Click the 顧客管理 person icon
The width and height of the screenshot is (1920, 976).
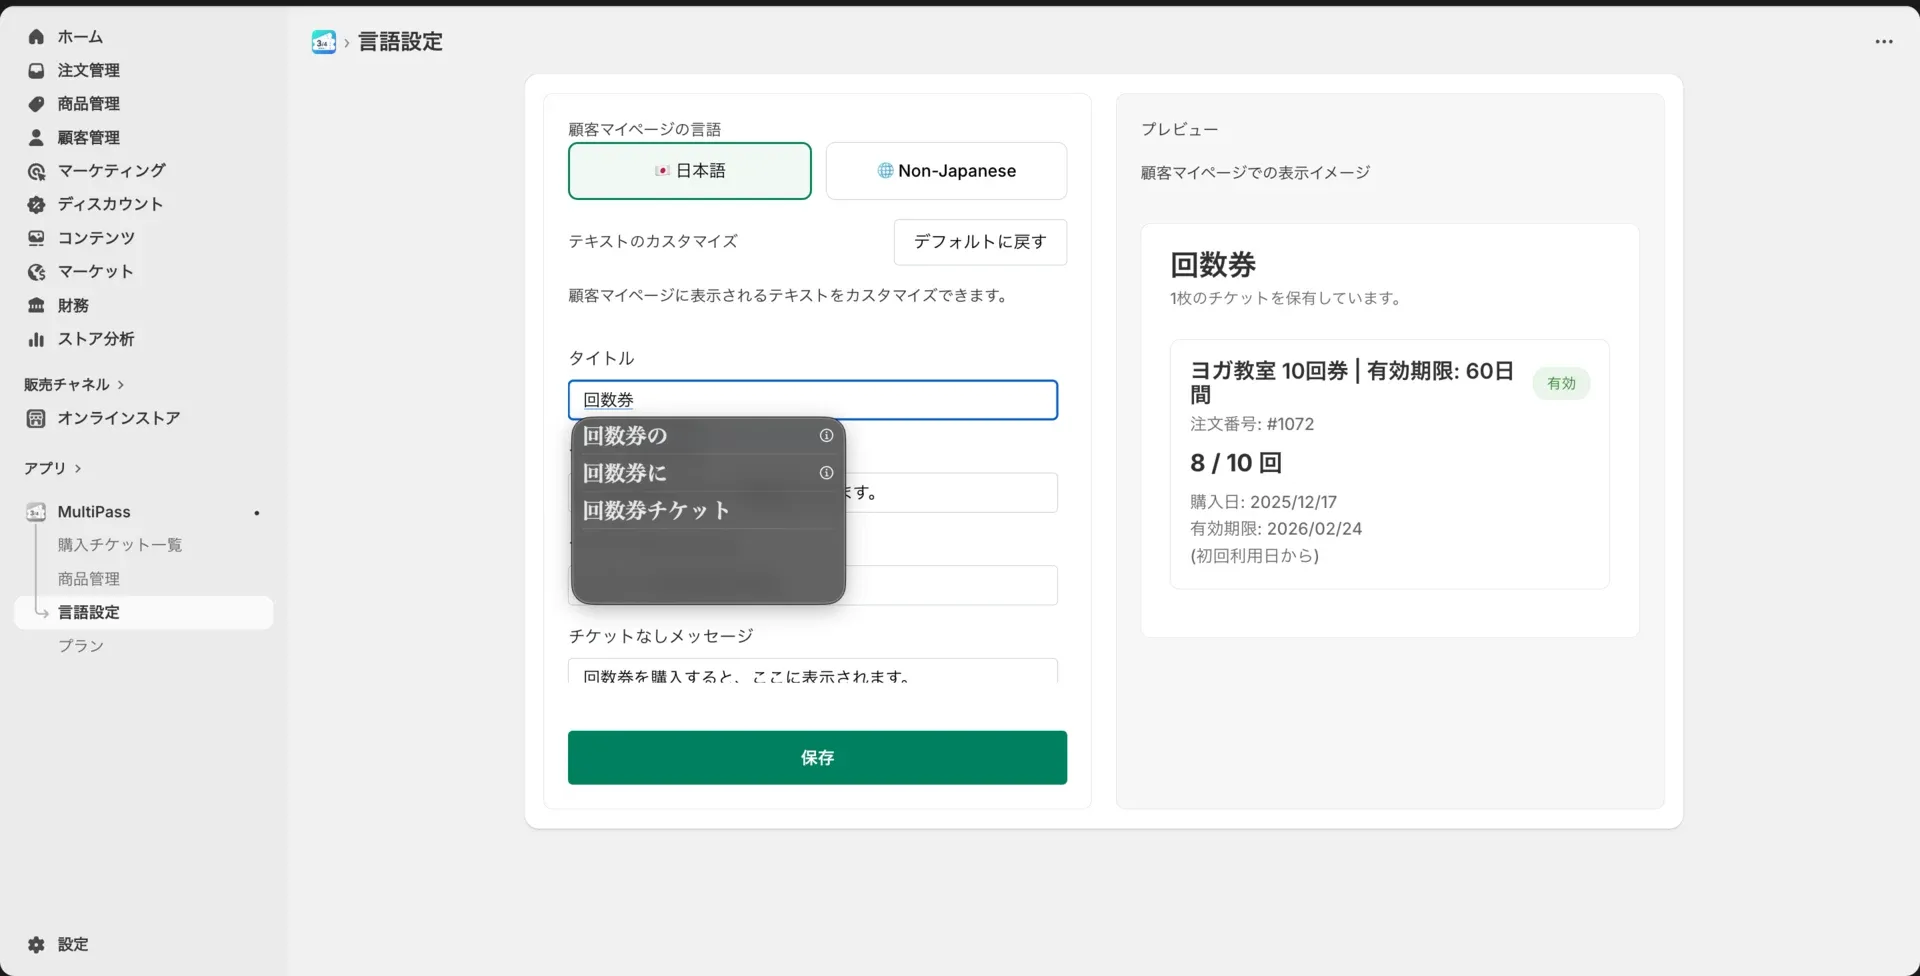36,138
